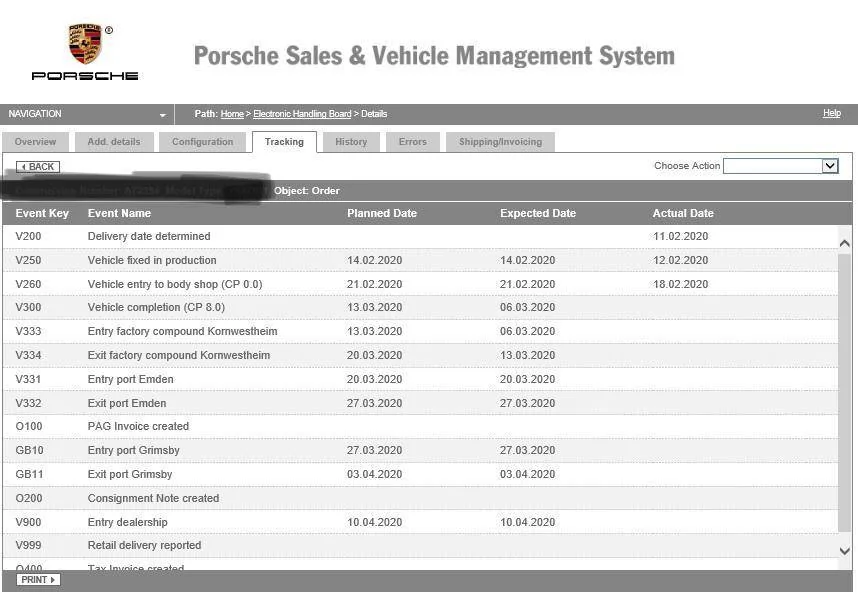Select the V200 event key cell
This screenshot has width=858, height=596.
pyautogui.click(x=28, y=236)
